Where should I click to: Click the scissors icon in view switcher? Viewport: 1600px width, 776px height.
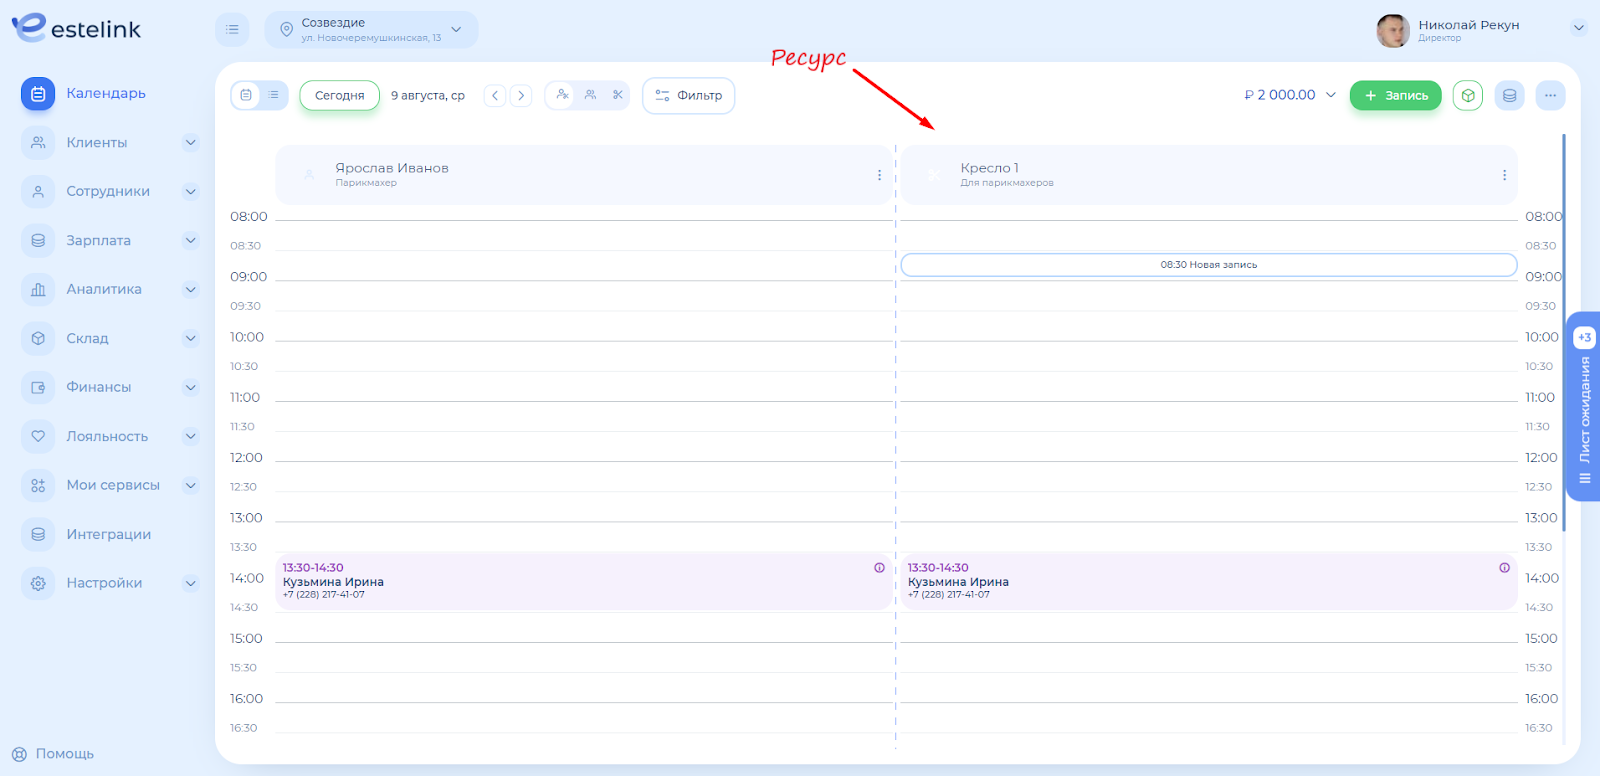click(x=618, y=95)
